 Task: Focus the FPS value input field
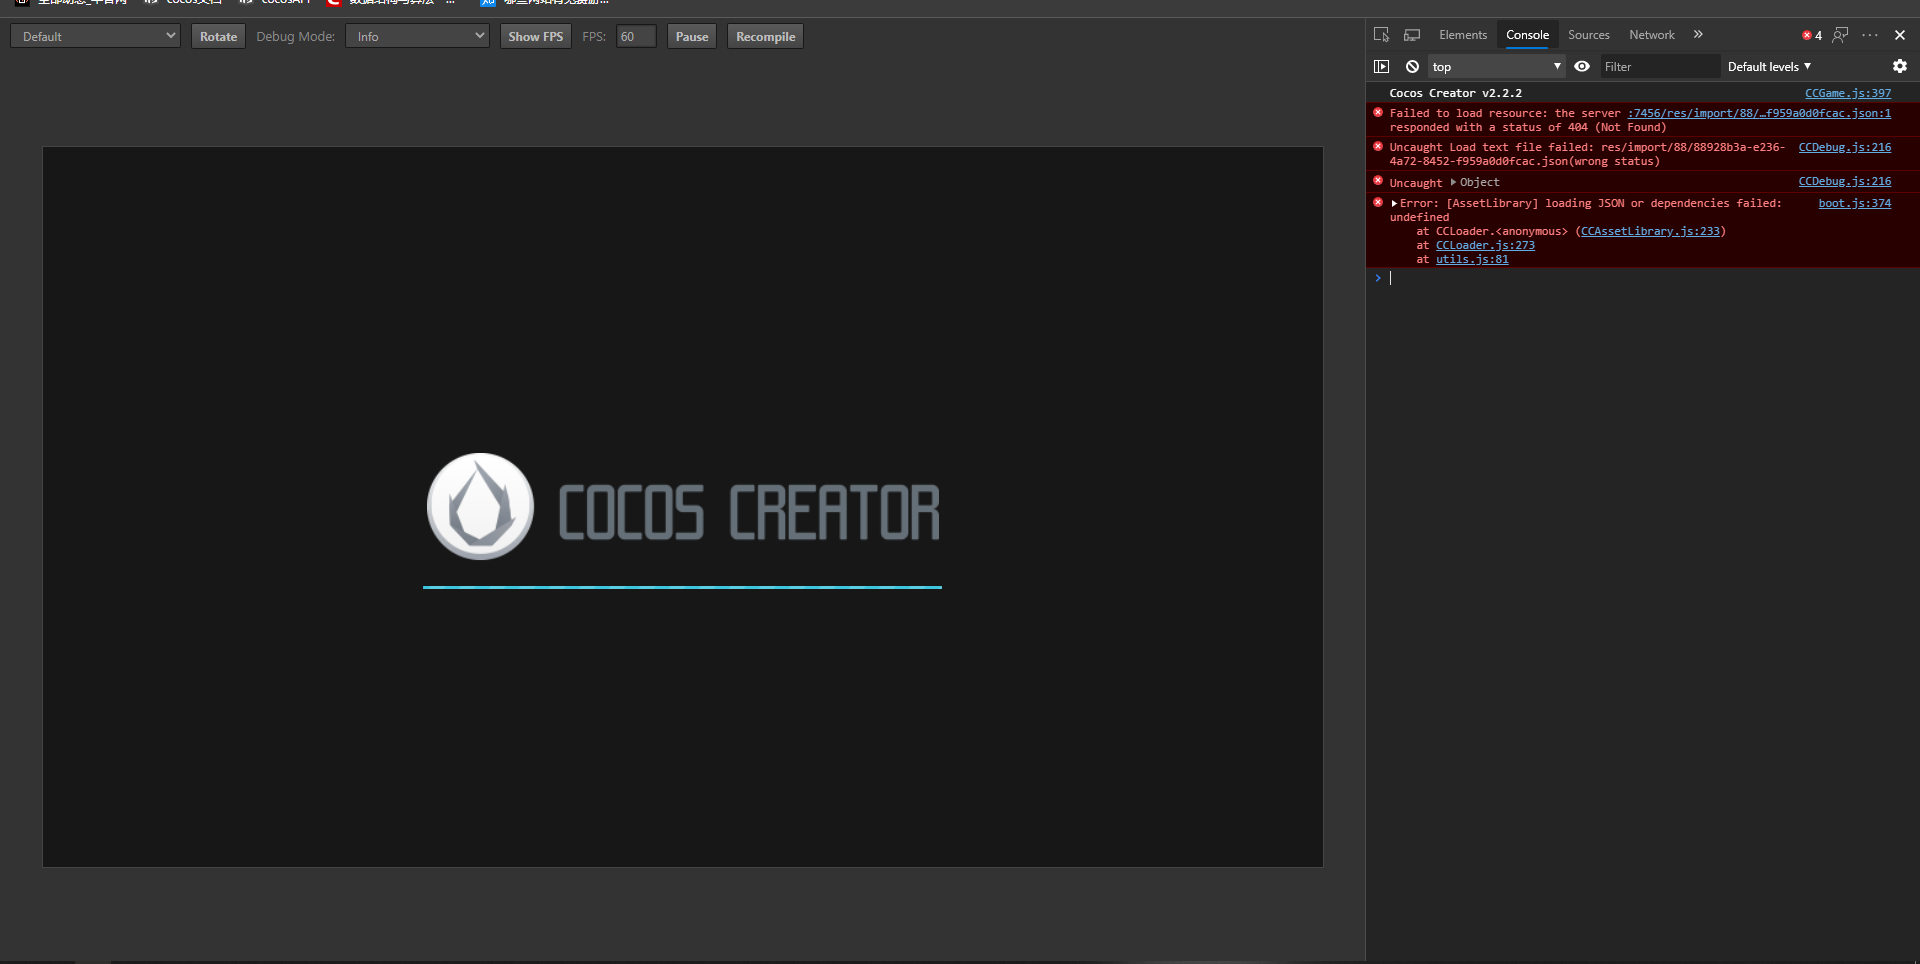[x=636, y=37]
